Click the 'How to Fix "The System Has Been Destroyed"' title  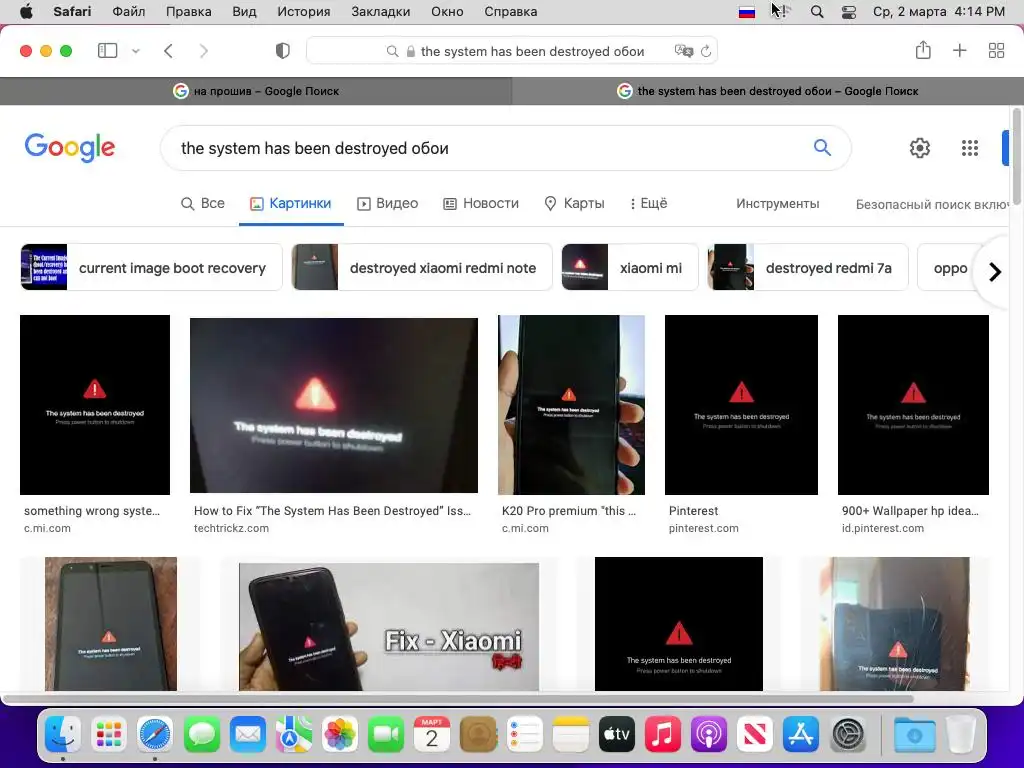point(332,511)
